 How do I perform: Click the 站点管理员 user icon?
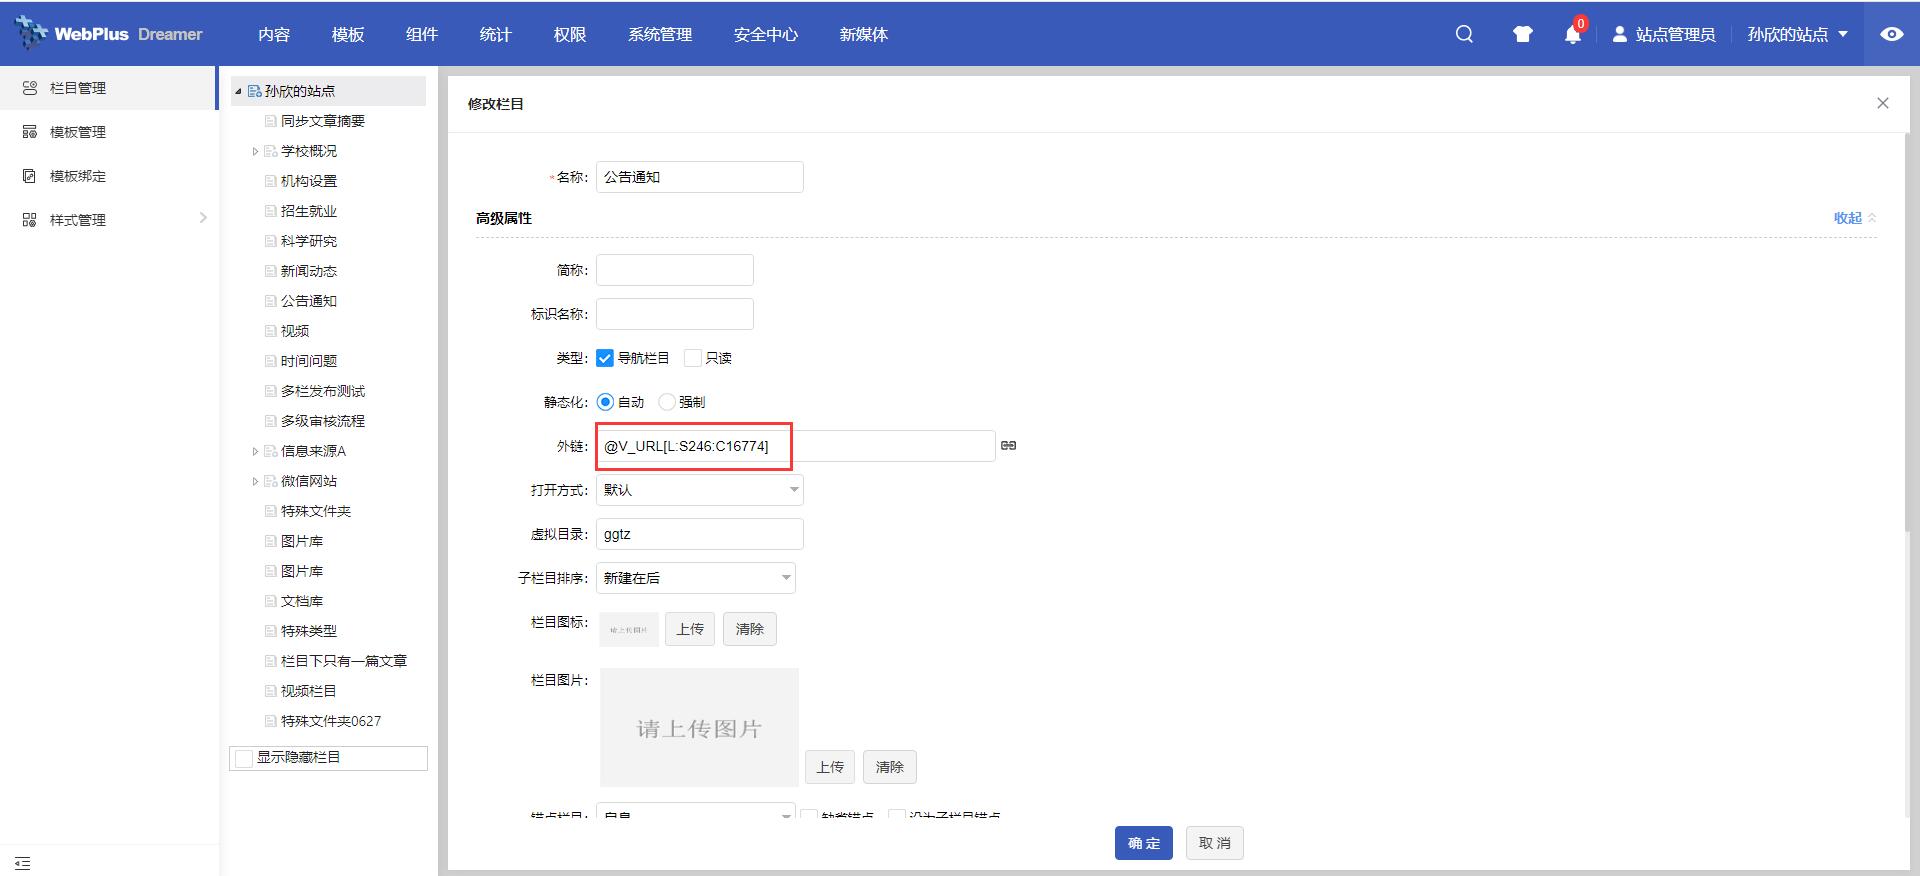[x=1620, y=34]
